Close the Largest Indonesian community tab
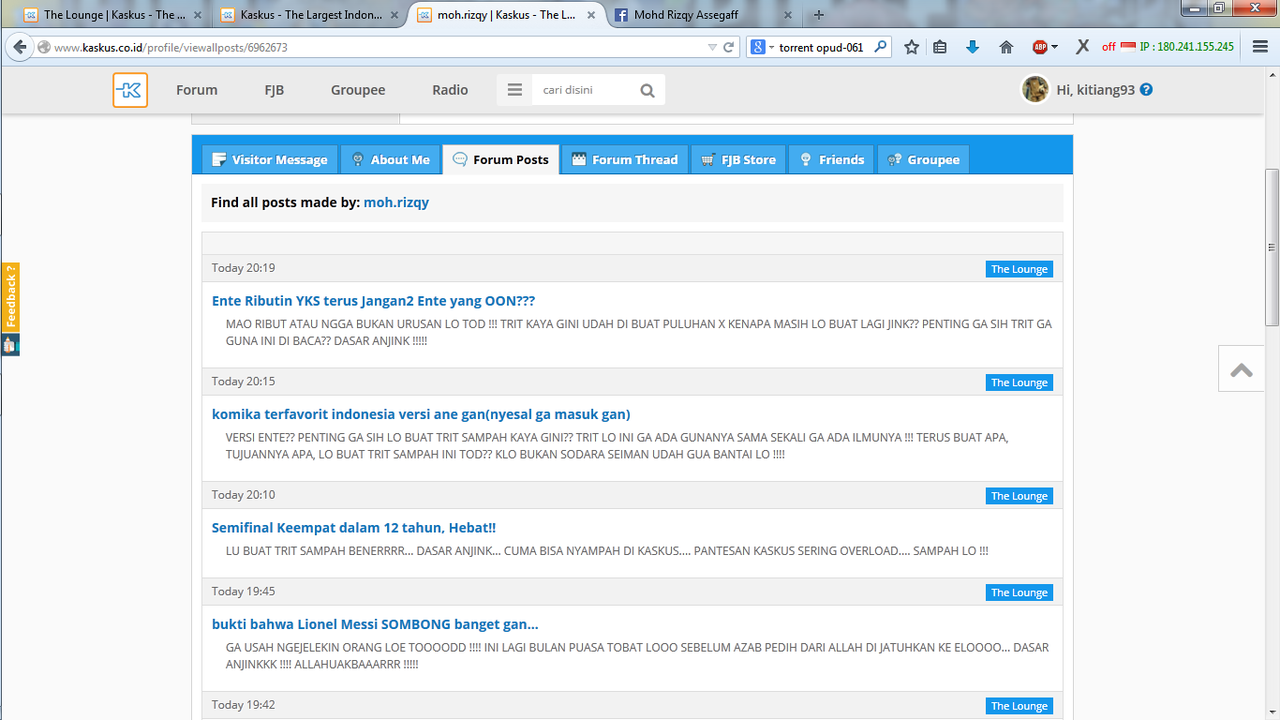Viewport: 1280px width, 720px height. click(x=394, y=15)
